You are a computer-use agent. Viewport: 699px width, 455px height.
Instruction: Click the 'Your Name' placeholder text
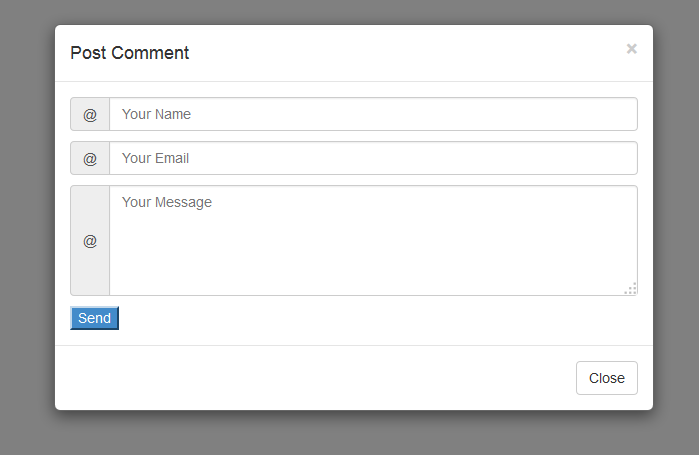(x=156, y=114)
